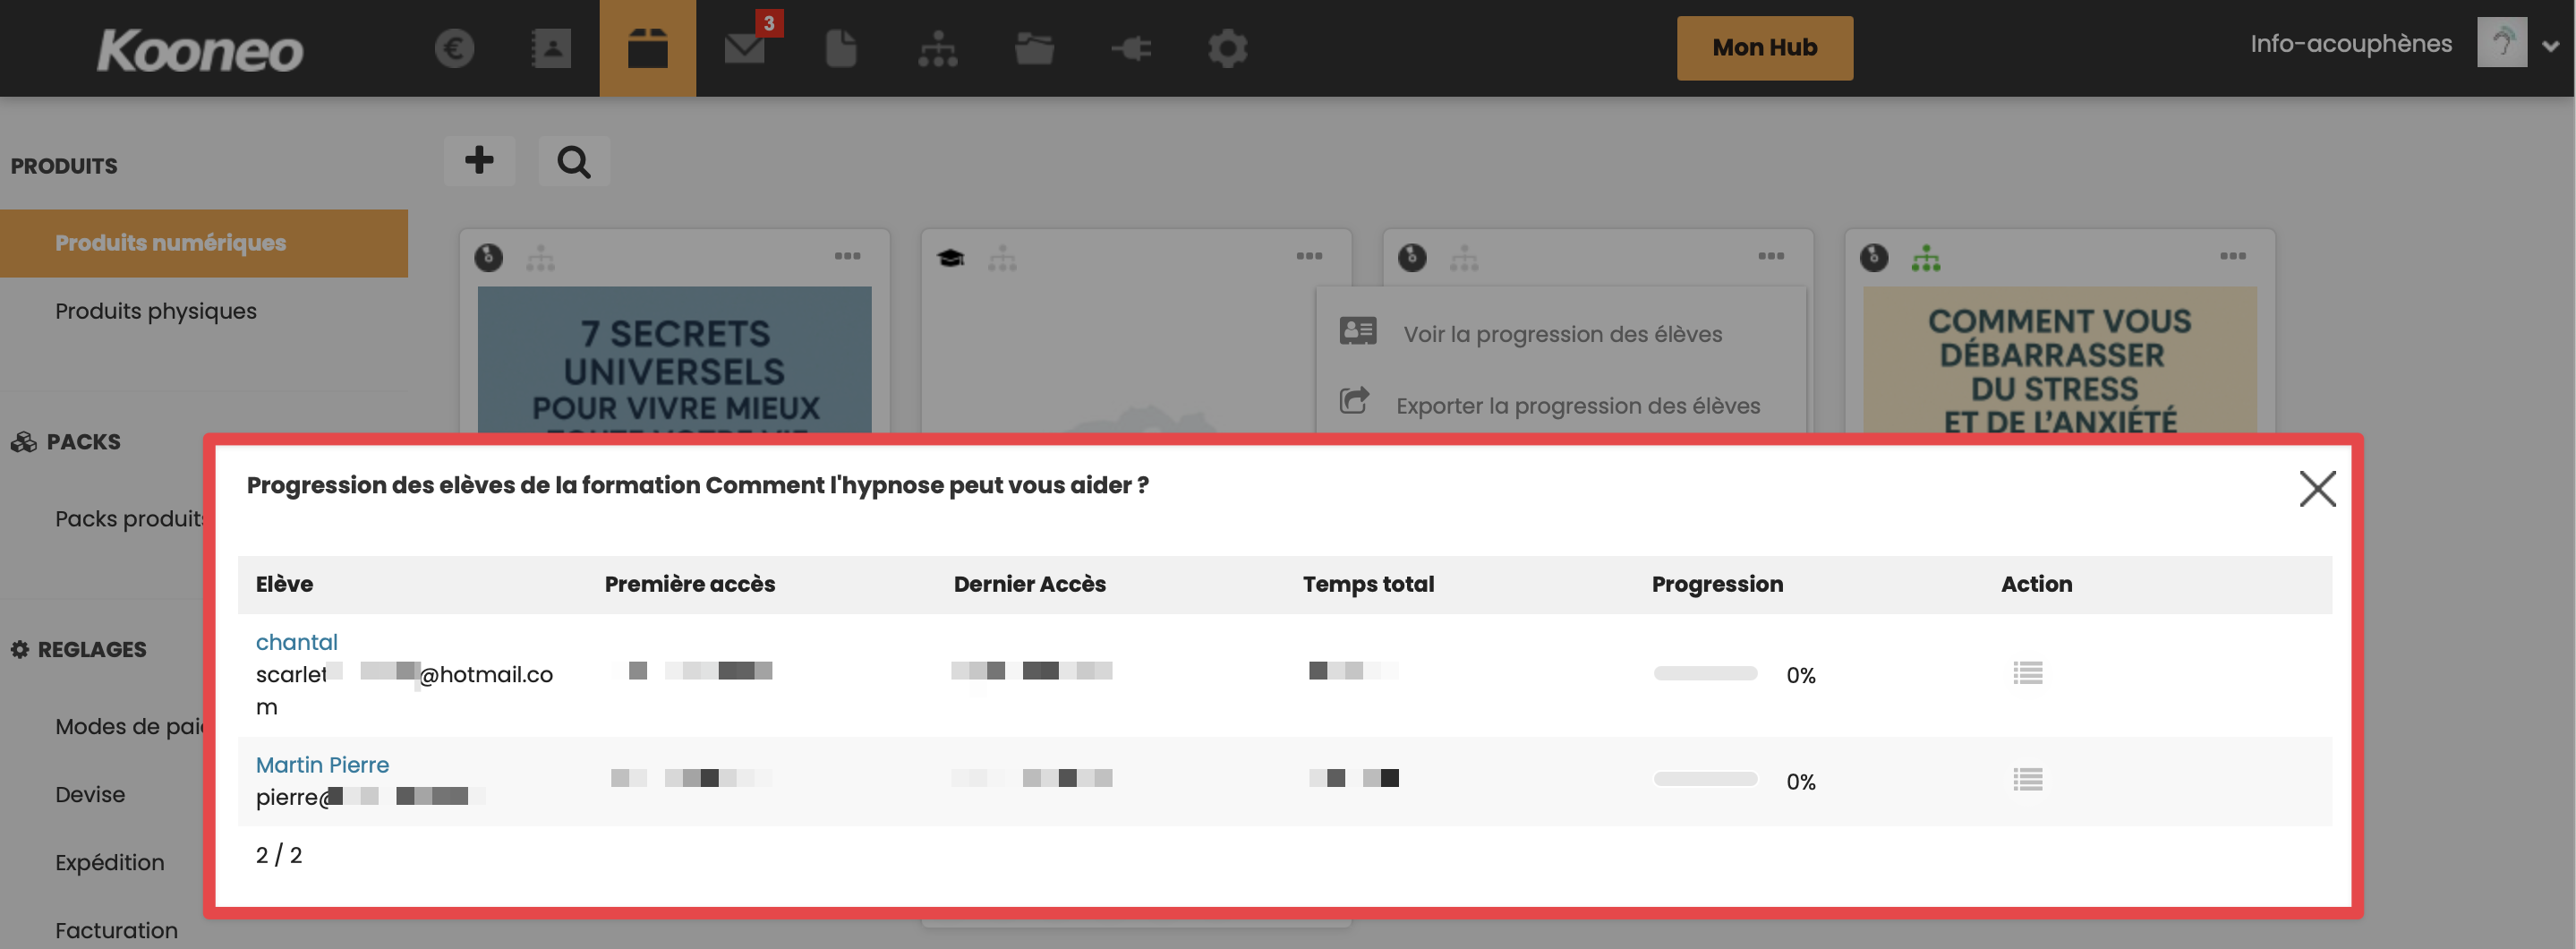Screen dimensions: 2576x949
Task: Click the Mon Hub button
Action: point(1764,48)
